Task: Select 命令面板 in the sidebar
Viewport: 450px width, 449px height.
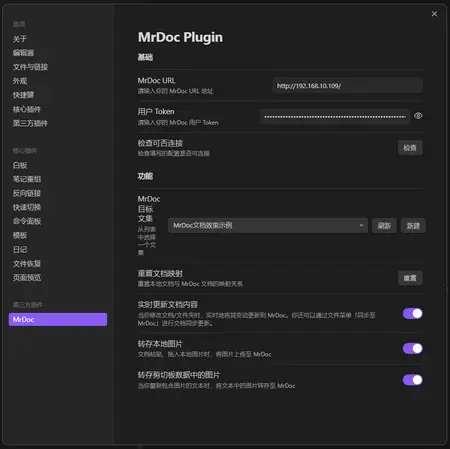Action: click(27, 221)
